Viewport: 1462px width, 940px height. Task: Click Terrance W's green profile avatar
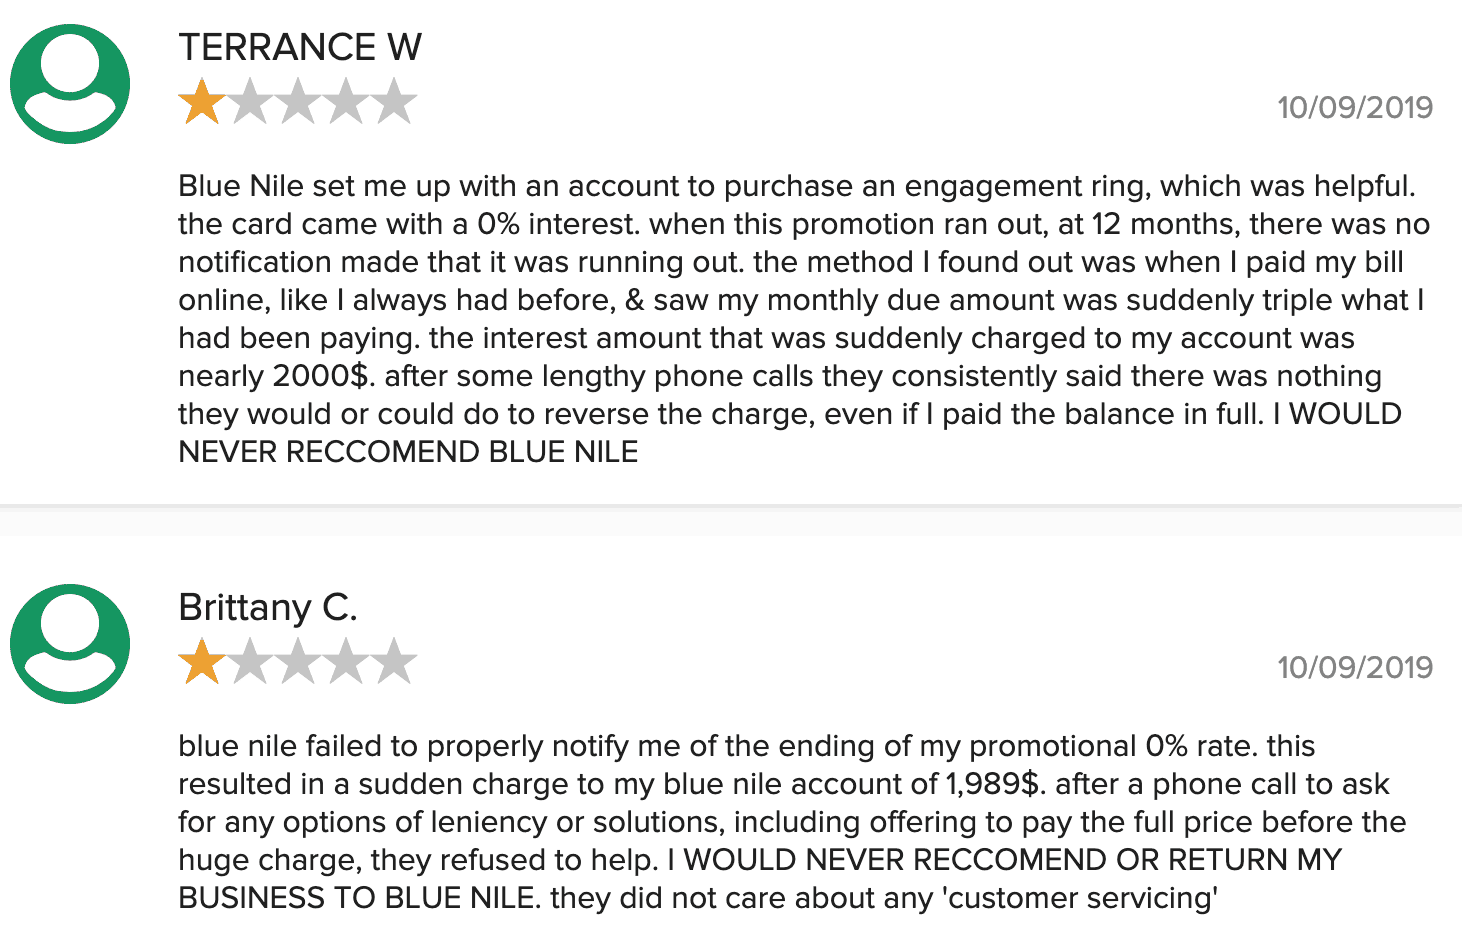pos(70,84)
